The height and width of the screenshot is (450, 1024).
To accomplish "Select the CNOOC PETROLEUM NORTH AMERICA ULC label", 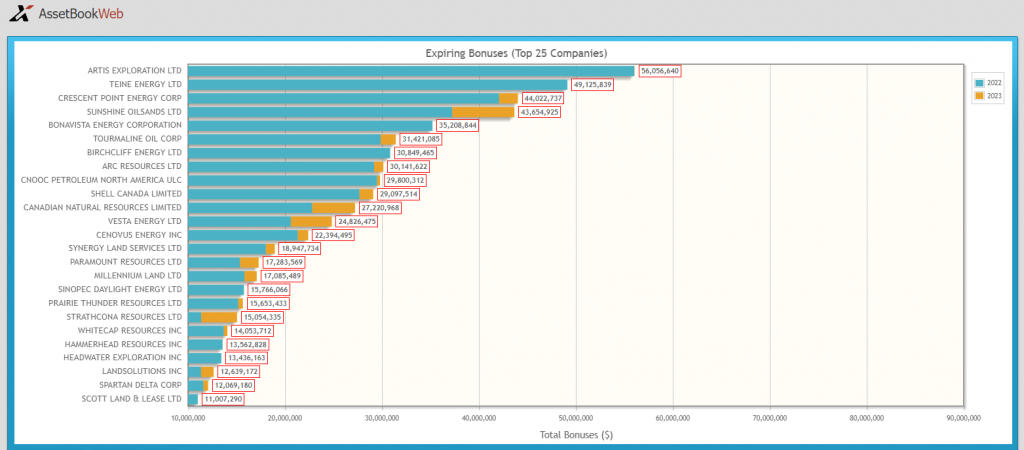I will 102,180.
